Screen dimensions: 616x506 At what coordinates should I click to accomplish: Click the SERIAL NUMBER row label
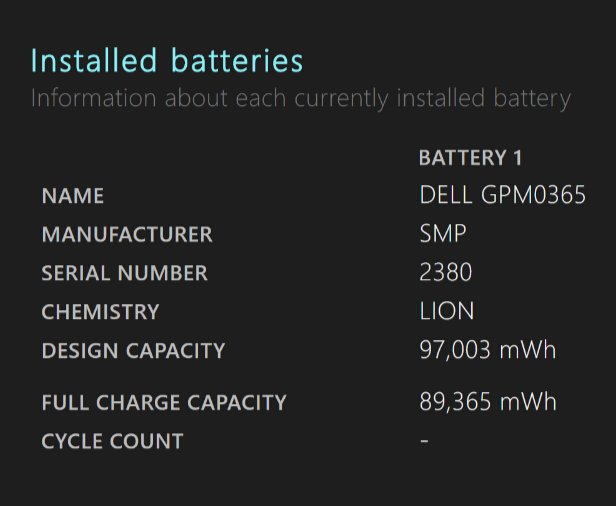124,273
